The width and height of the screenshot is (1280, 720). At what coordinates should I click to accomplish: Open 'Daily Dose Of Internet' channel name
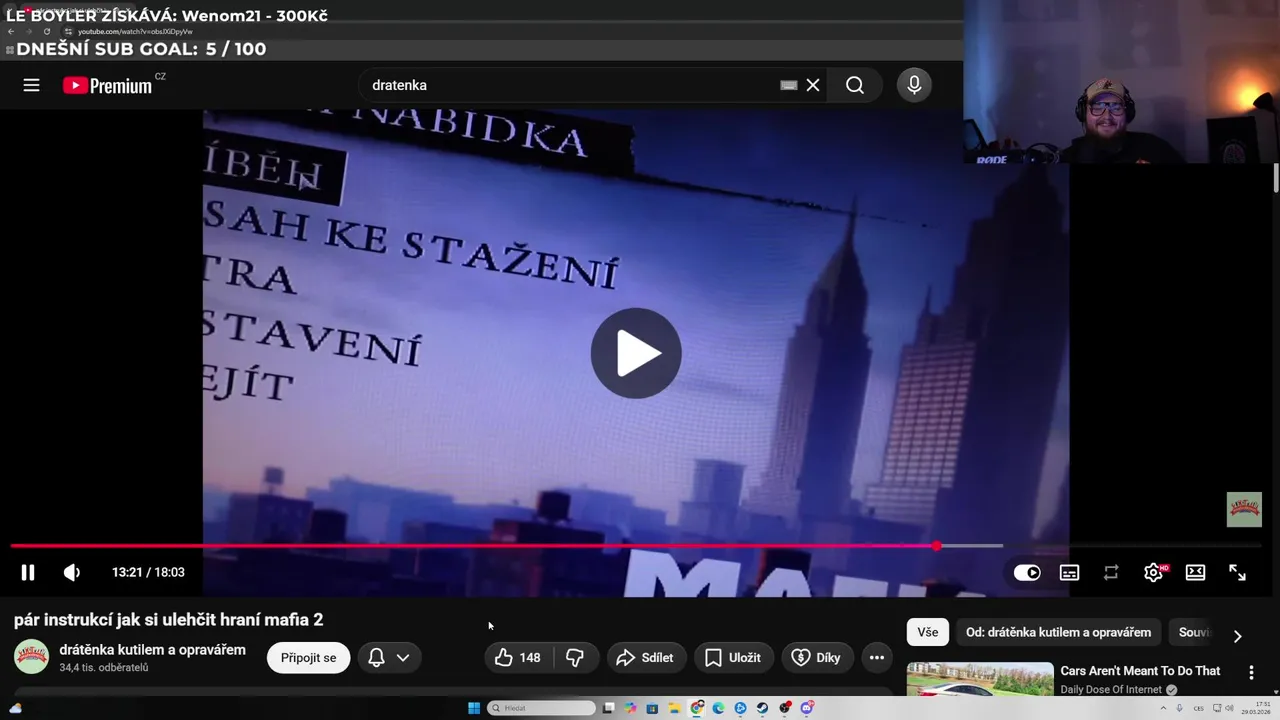tap(1112, 690)
